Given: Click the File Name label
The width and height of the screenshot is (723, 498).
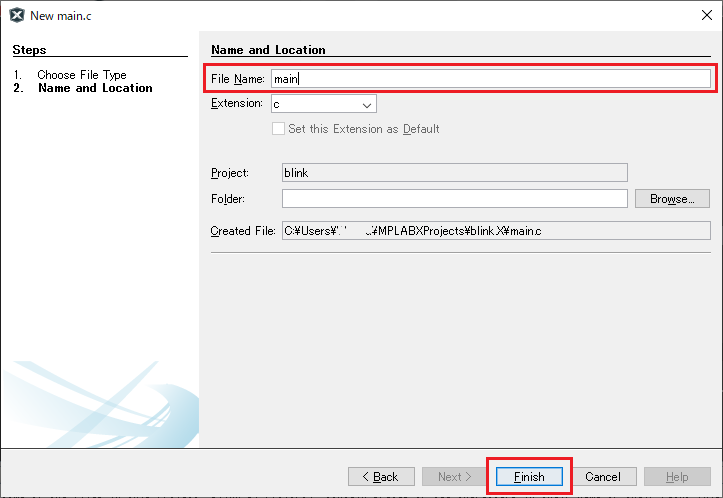Looking at the screenshot, I should click(237, 79).
